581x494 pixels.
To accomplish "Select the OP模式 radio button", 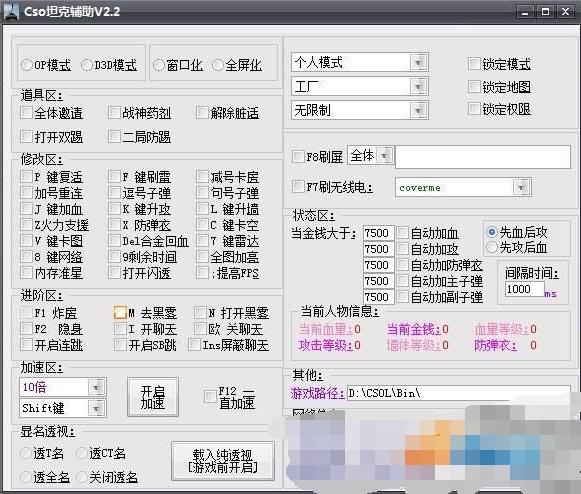I will pos(27,65).
